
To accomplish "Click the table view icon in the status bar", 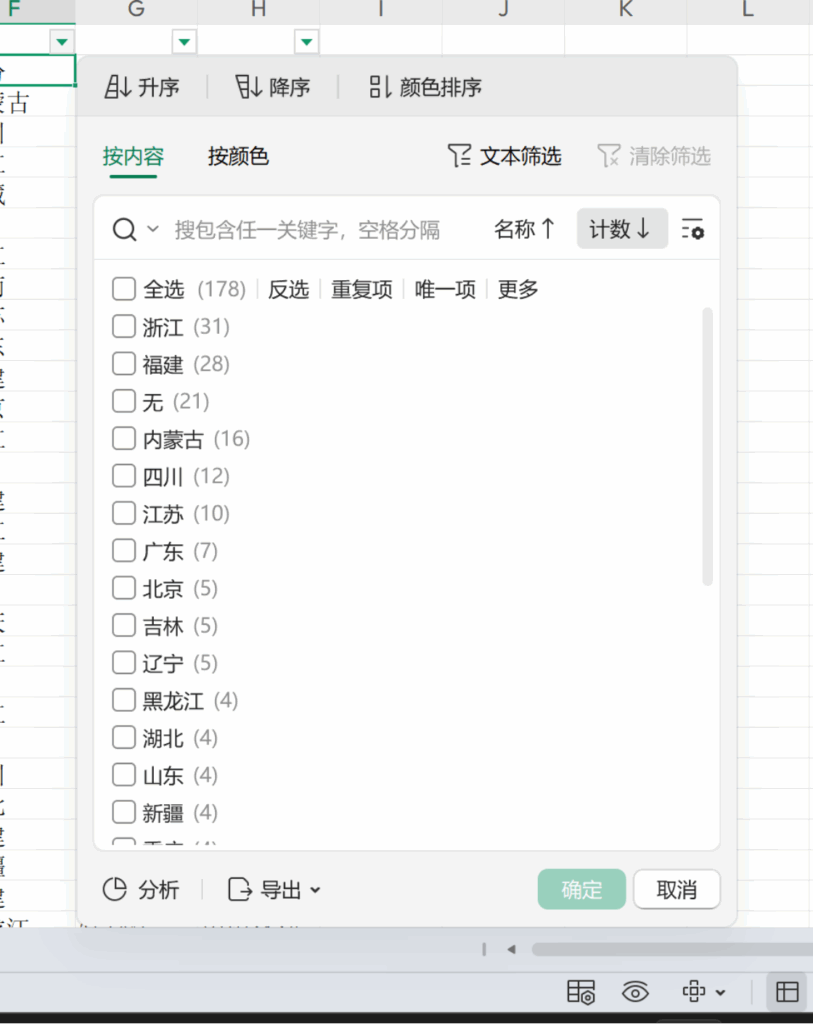I will point(786,992).
